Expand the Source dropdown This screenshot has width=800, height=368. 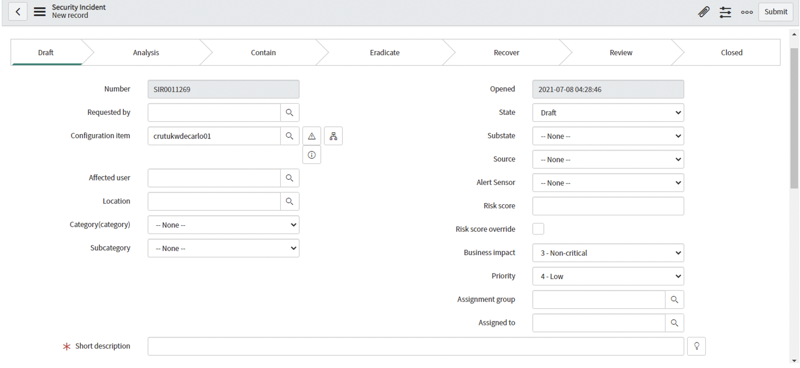pos(608,159)
